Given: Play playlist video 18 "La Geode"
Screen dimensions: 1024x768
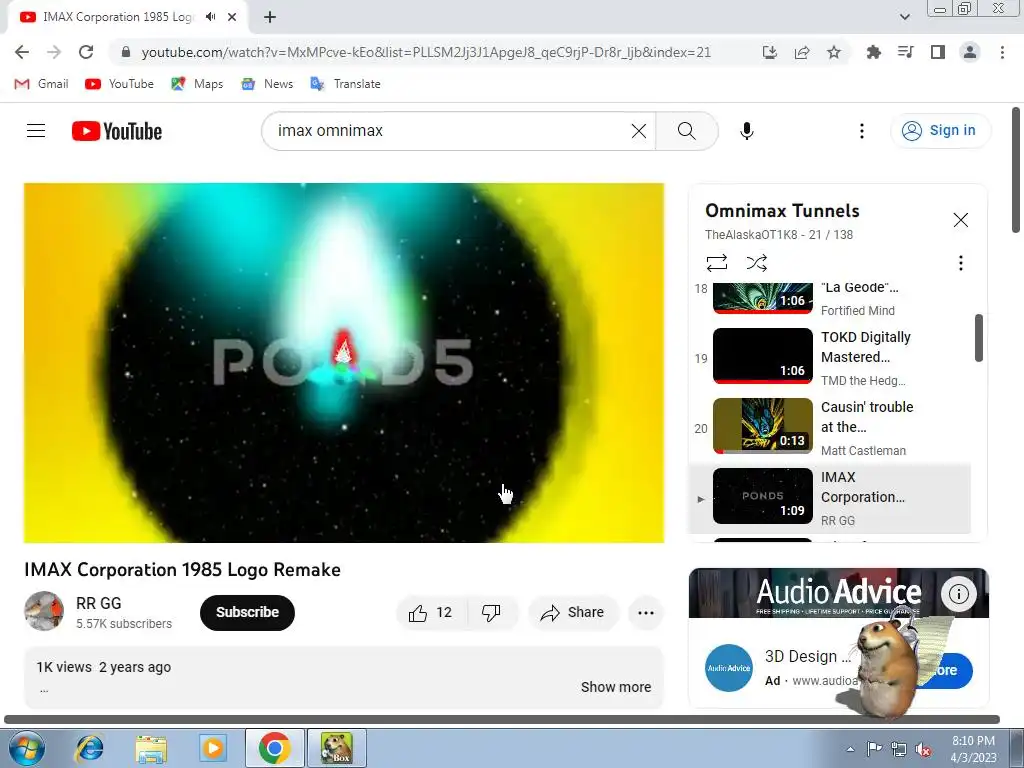Looking at the screenshot, I should pyautogui.click(x=762, y=297).
